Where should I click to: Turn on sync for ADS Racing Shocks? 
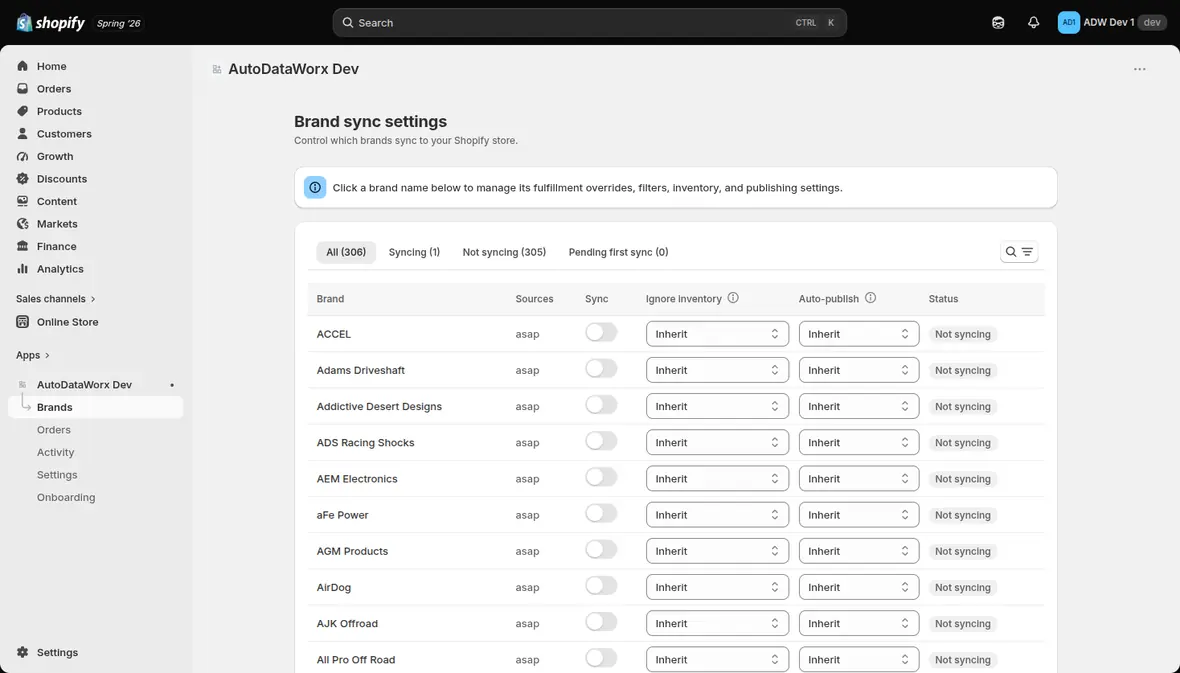click(601, 441)
